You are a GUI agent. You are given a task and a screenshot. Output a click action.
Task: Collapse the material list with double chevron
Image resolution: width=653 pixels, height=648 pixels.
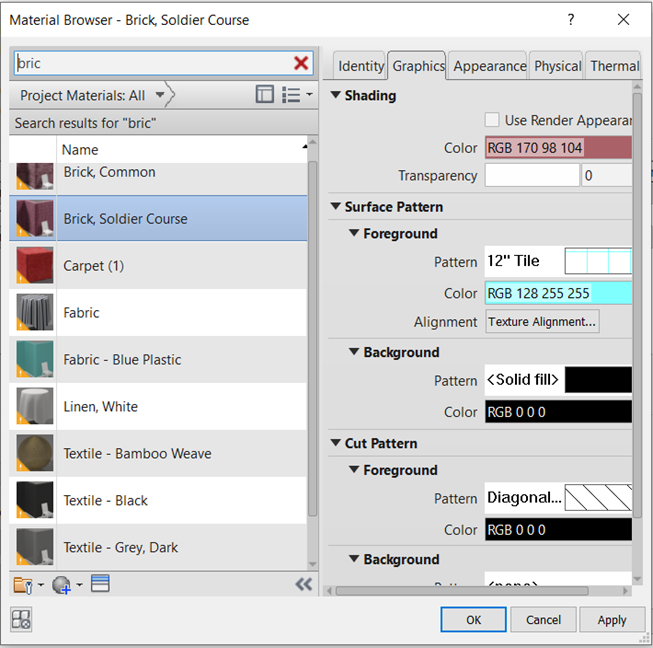tap(304, 584)
